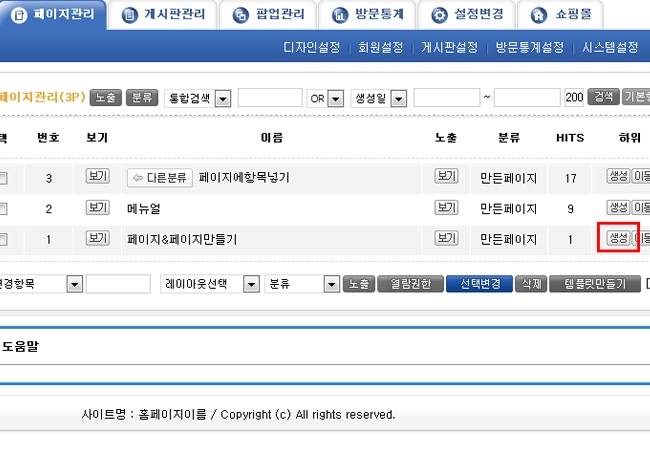Image resolution: width=650 pixels, height=461 pixels.
Task: Open the 페이지관리 tab
Action: [x=53, y=15]
